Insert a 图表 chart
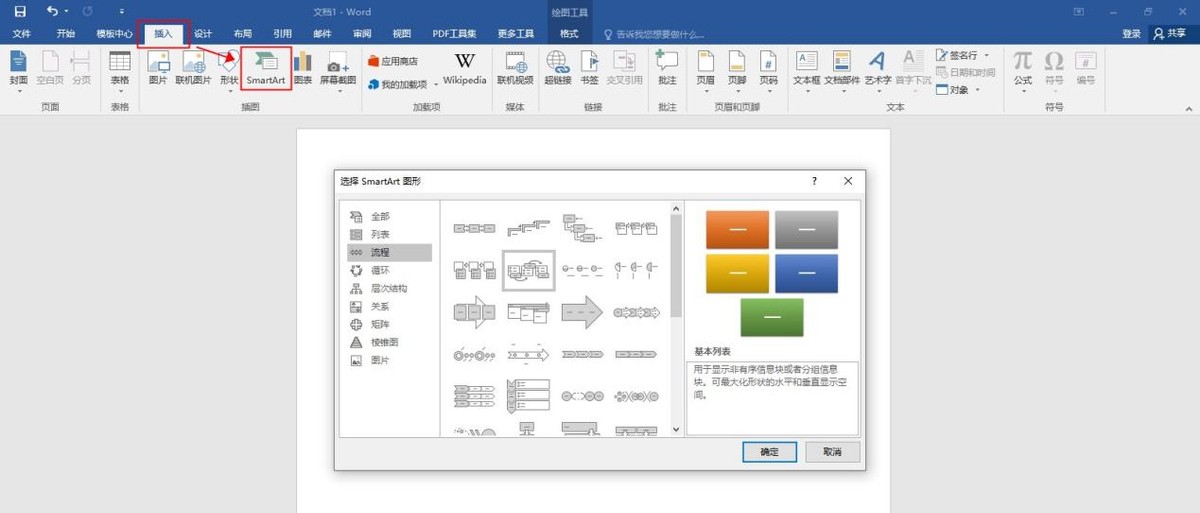This screenshot has width=1200, height=513. click(303, 69)
